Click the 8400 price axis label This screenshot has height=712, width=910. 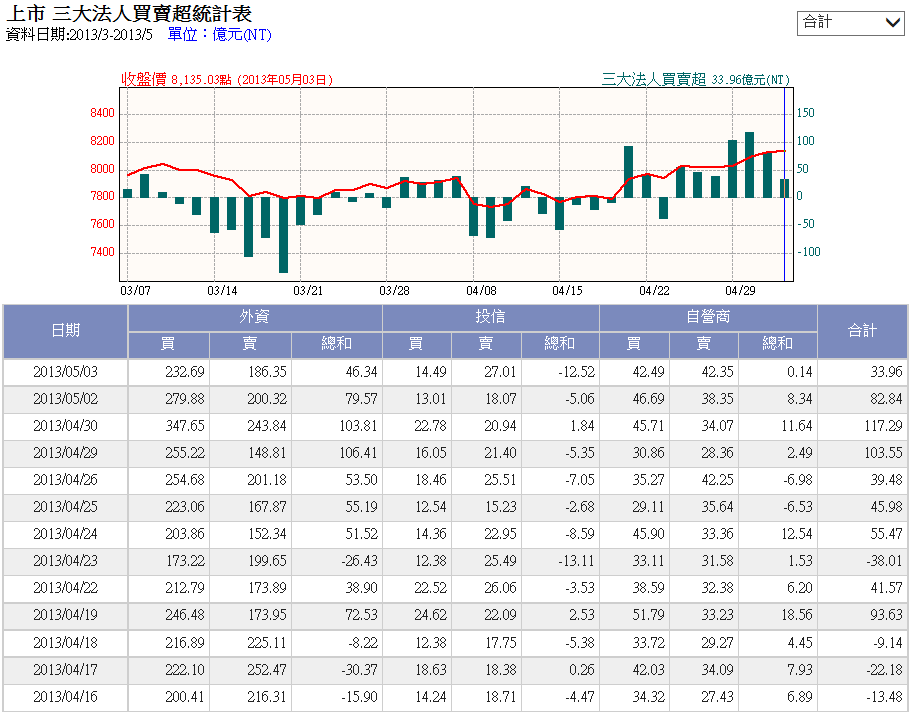tap(103, 113)
